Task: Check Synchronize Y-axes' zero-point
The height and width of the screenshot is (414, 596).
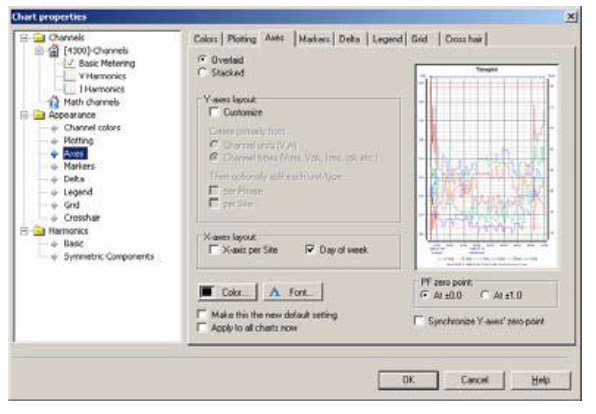Action: point(419,321)
